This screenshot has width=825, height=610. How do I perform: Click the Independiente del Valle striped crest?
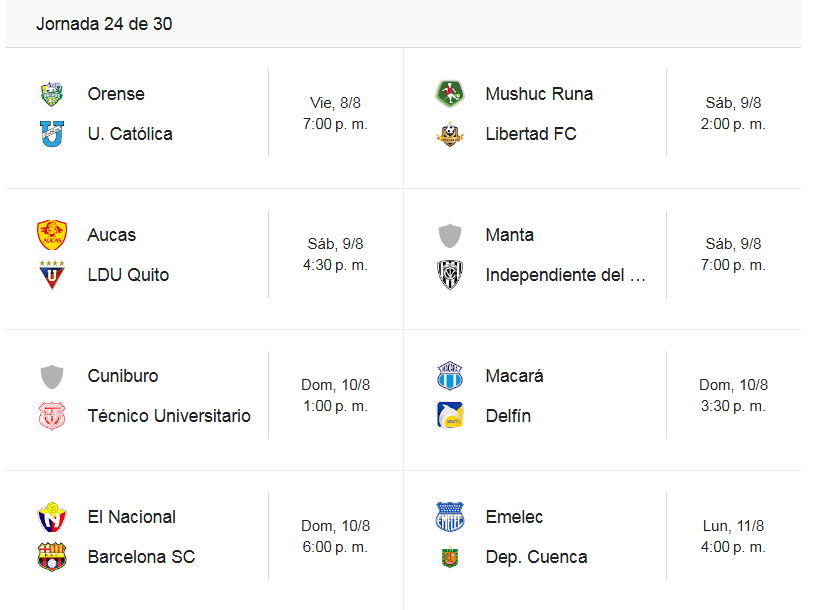click(450, 275)
